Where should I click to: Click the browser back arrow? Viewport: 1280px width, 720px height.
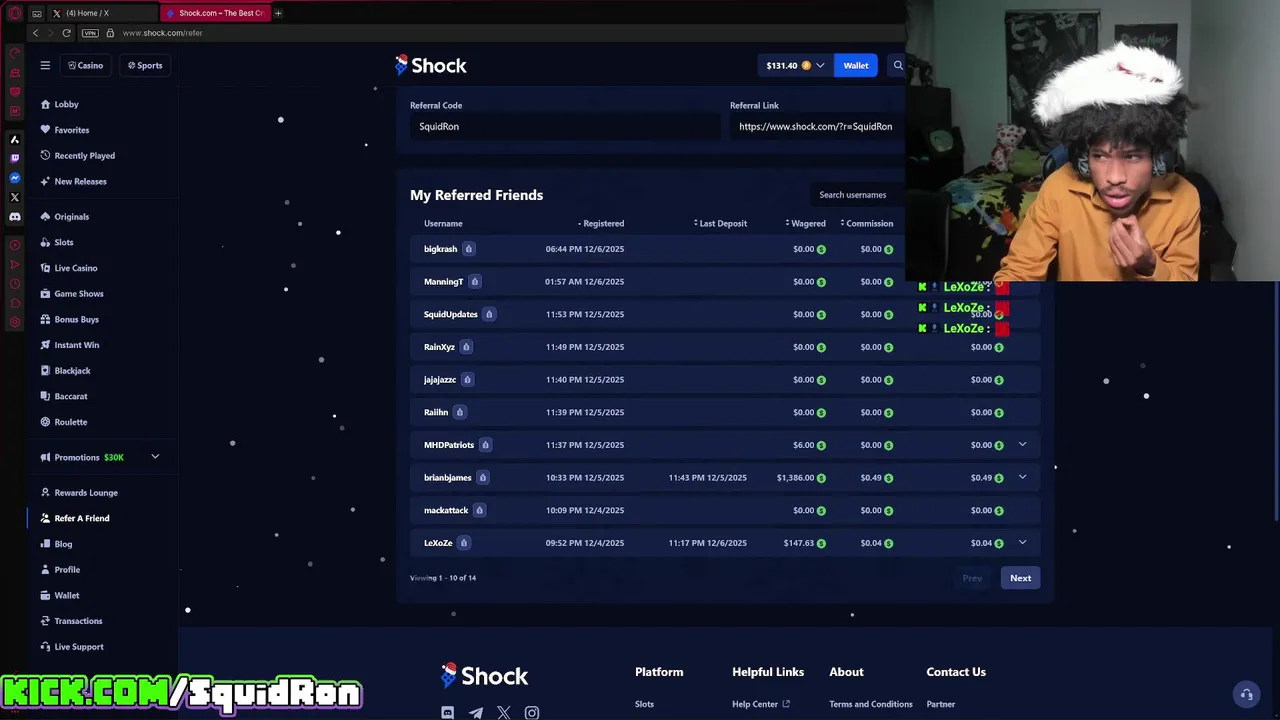(35, 33)
